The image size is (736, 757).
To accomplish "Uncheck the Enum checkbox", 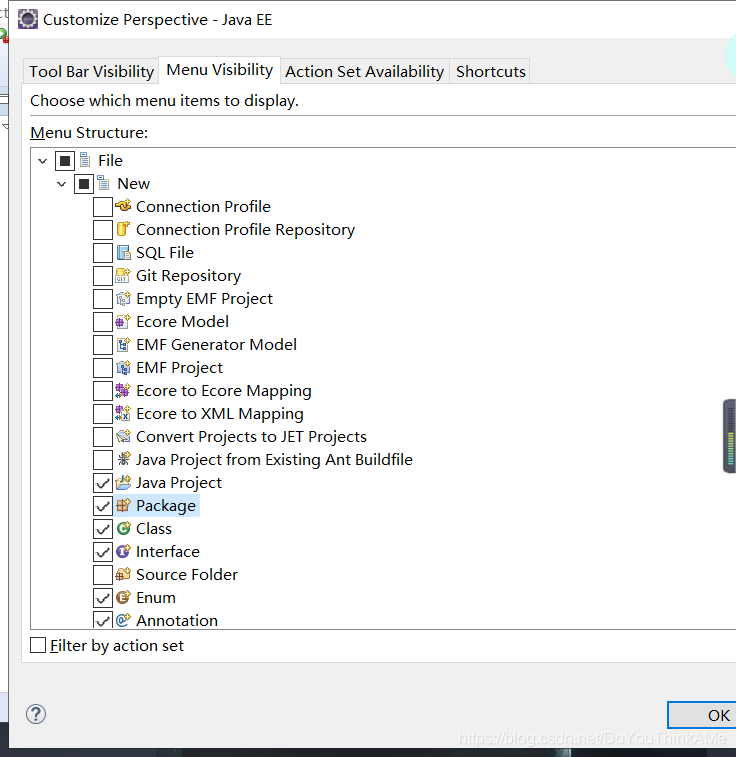I will tap(103, 598).
